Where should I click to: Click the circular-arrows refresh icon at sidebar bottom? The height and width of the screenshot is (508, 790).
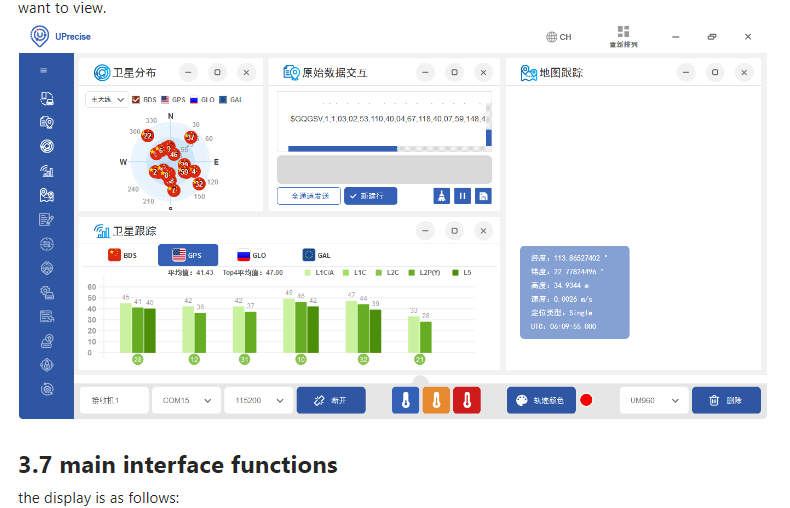point(47,389)
